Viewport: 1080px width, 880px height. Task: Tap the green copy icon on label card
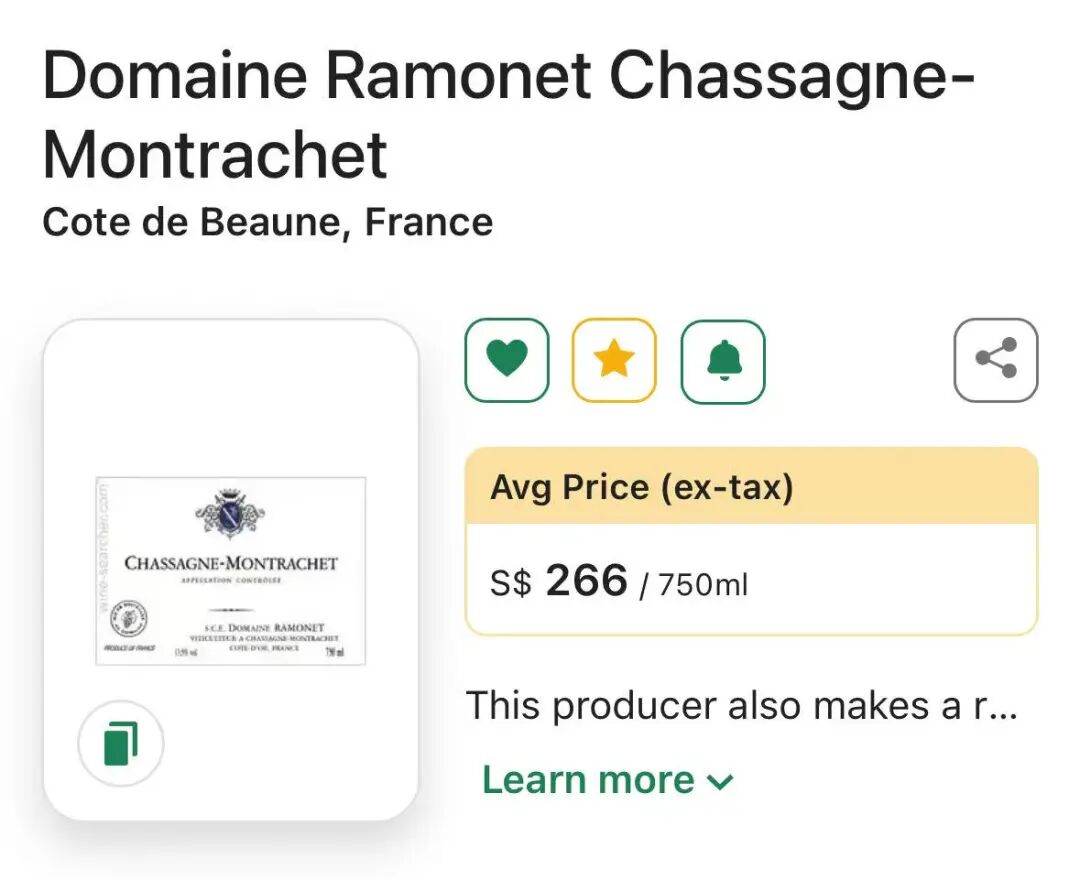(121, 744)
